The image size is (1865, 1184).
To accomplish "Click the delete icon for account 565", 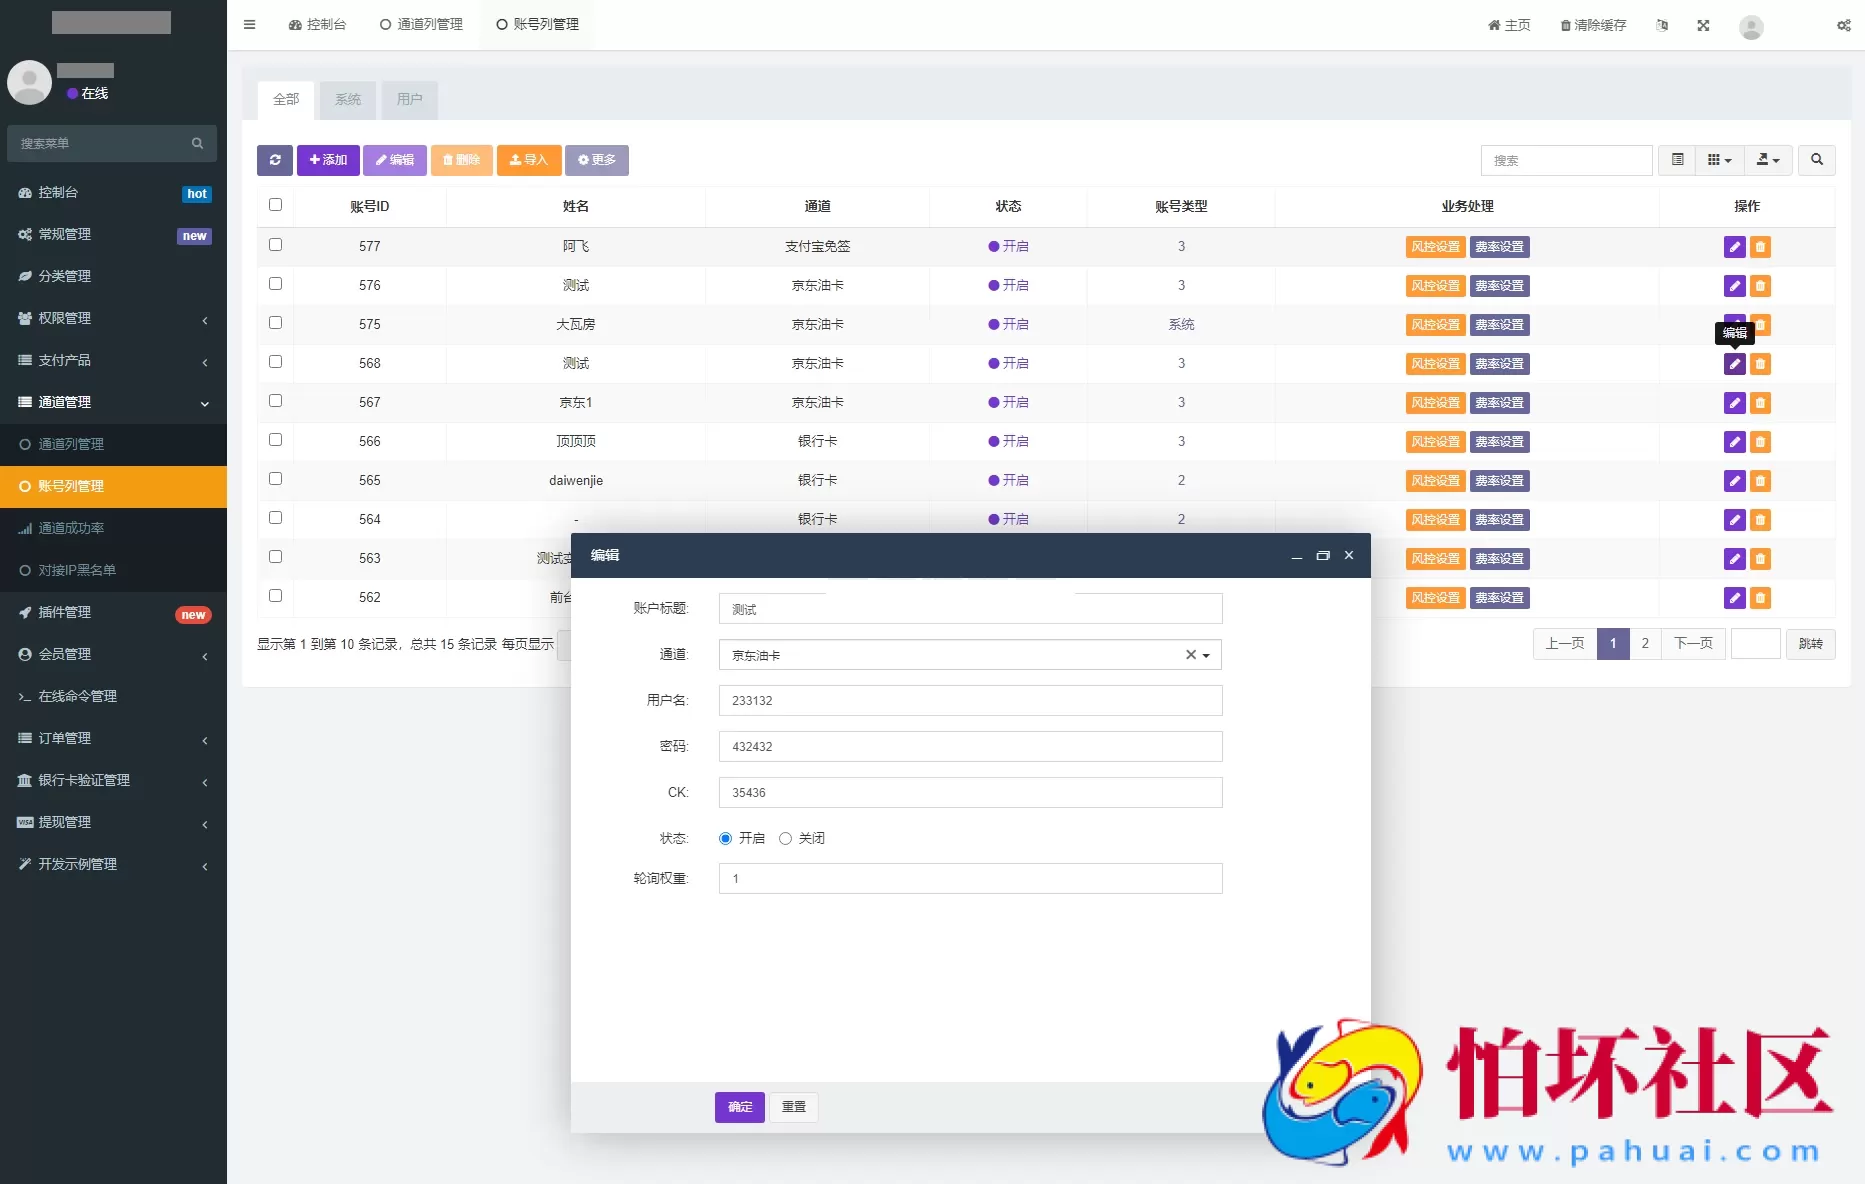I will 1760,481.
